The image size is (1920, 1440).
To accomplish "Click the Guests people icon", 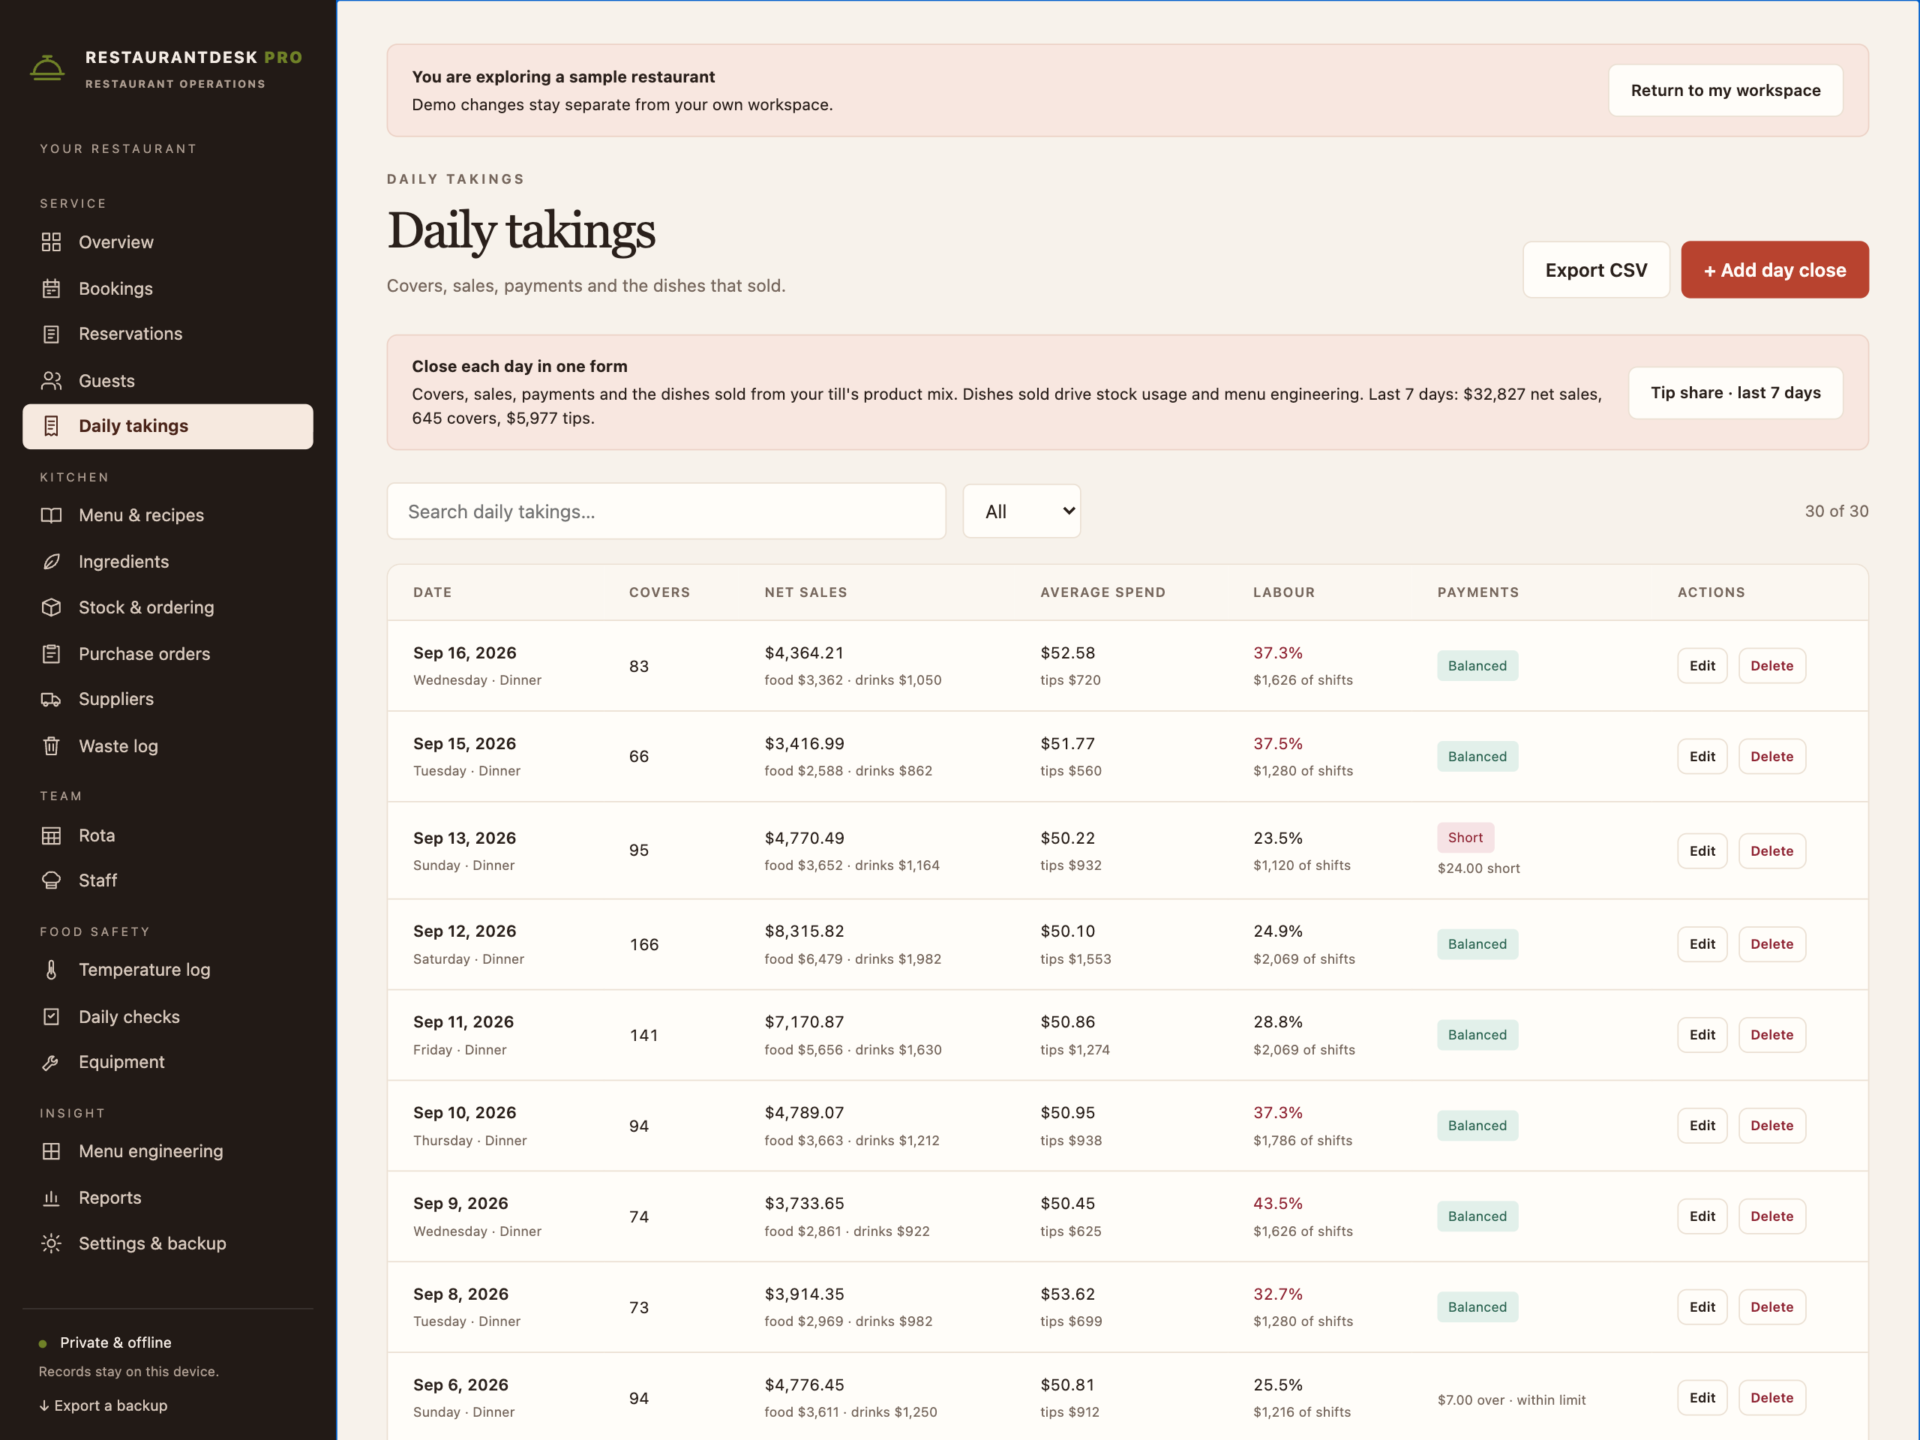I will point(51,380).
